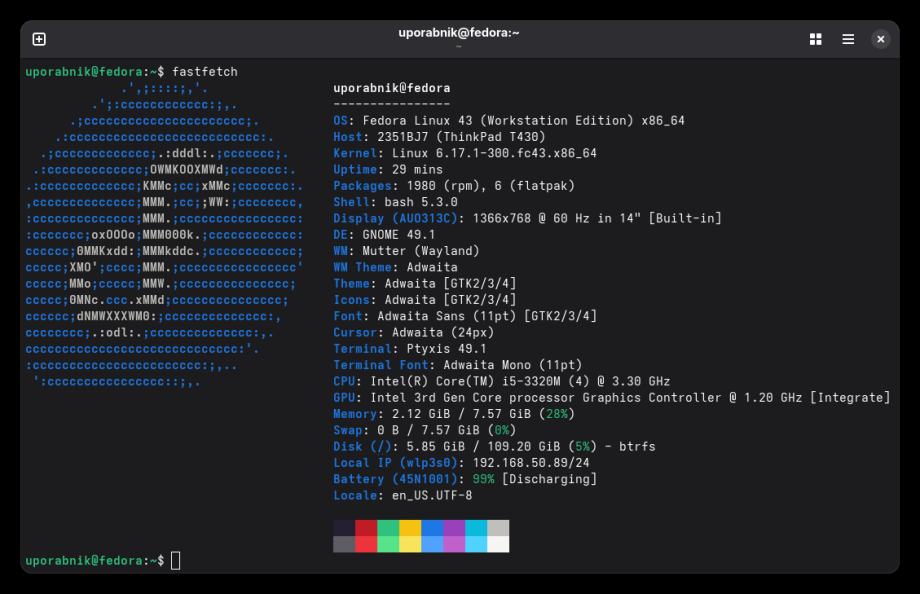Click the Locale en_US.UTF-8 line
The height and width of the screenshot is (594, 920).
[402, 495]
